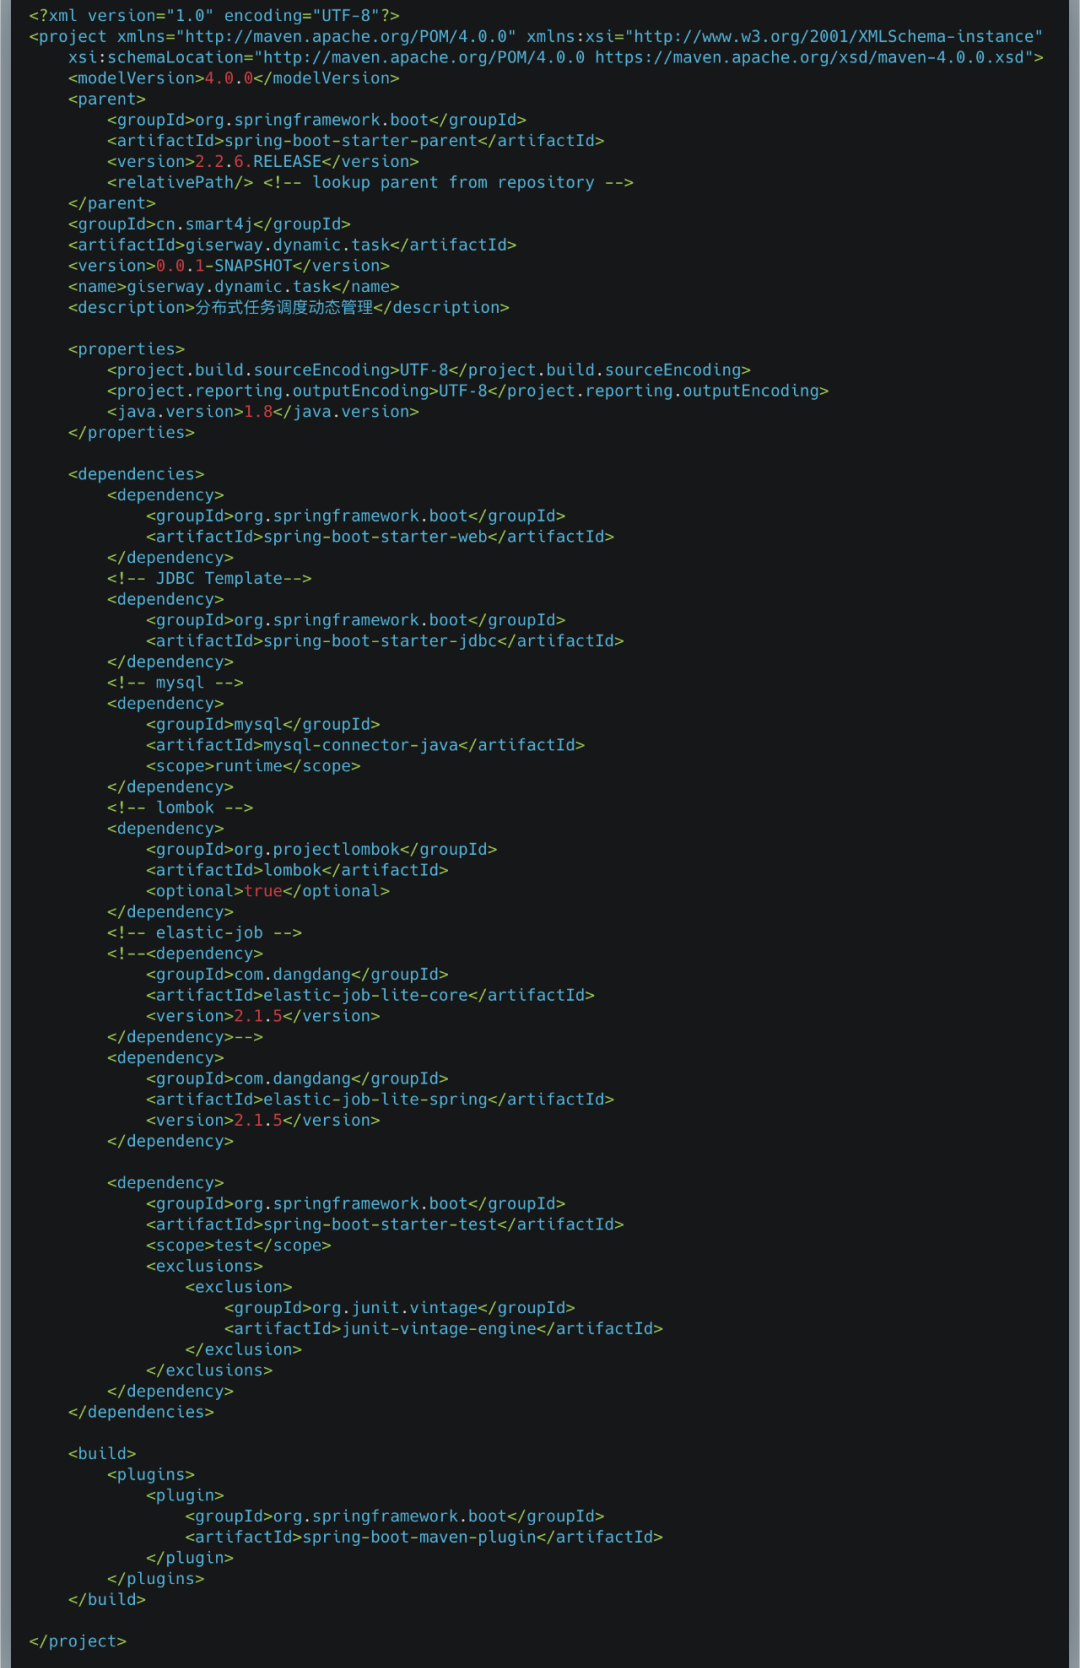This screenshot has width=1080, height=1668.
Task: Click the opening build tag
Action: click(102, 1454)
